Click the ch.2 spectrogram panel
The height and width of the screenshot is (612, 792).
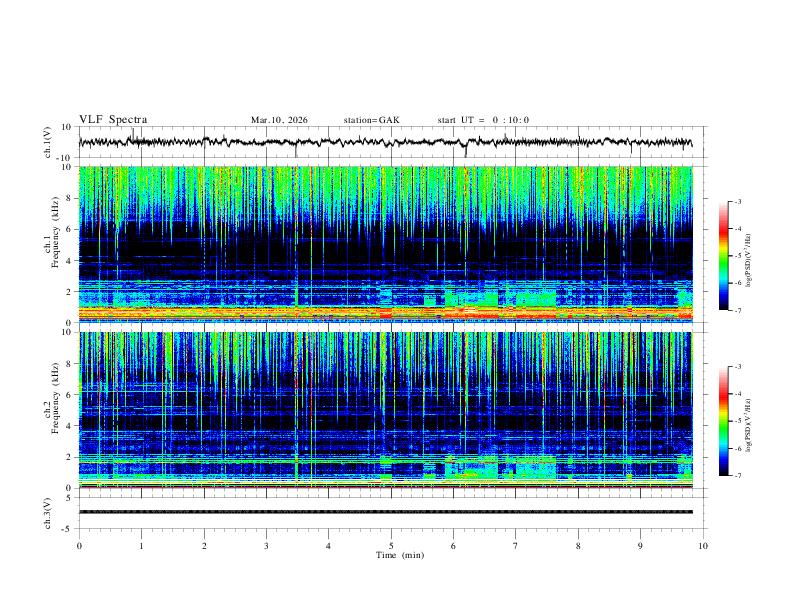[385, 410]
